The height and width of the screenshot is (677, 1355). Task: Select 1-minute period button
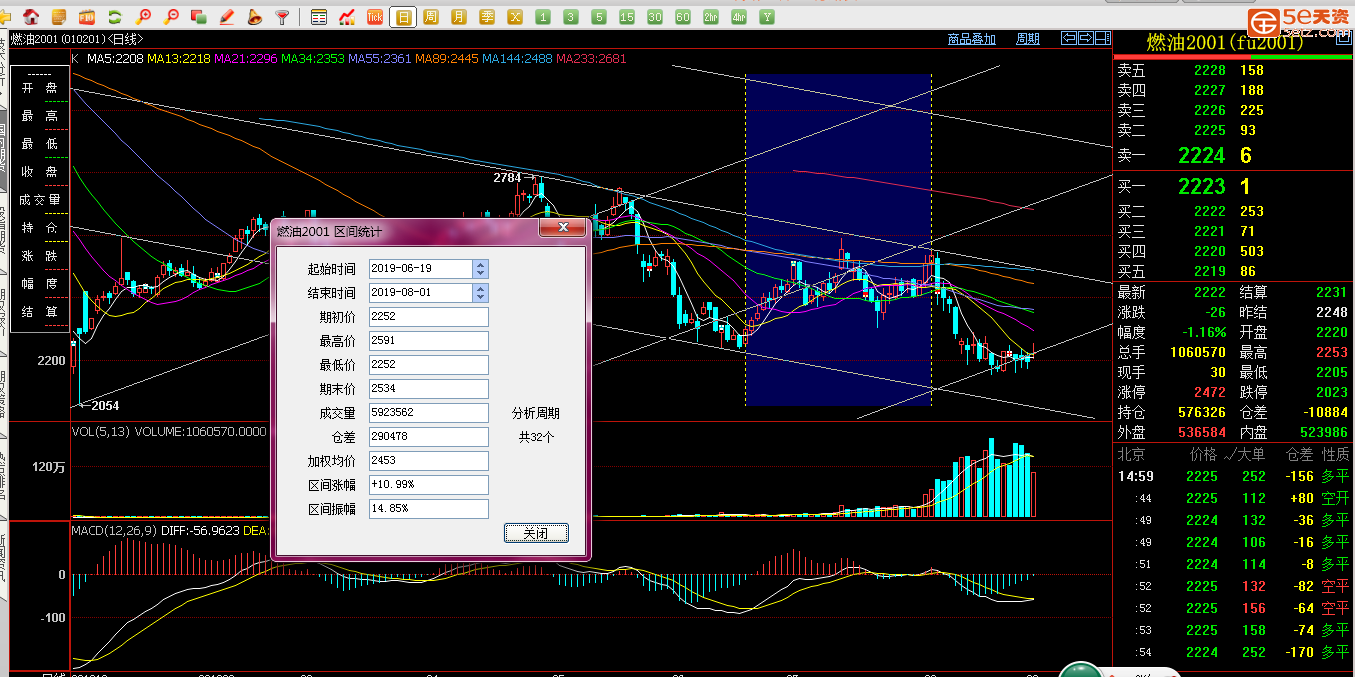[x=543, y=17]
